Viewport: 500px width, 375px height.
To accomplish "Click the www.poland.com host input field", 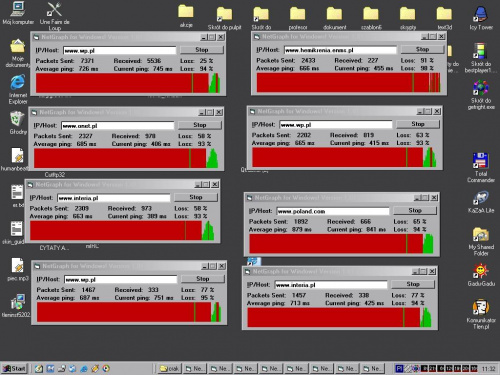I will pyautogui.click(x=333, y=211).
